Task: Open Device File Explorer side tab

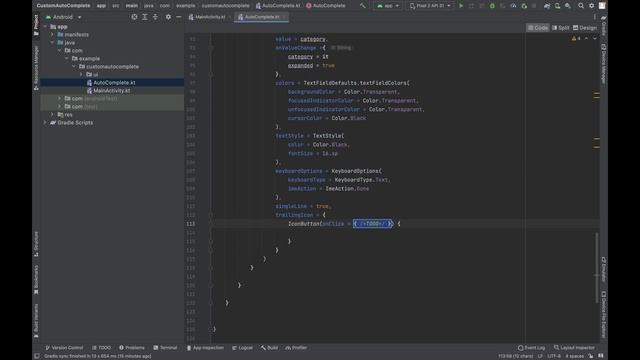Action: [x=604, y=314]
